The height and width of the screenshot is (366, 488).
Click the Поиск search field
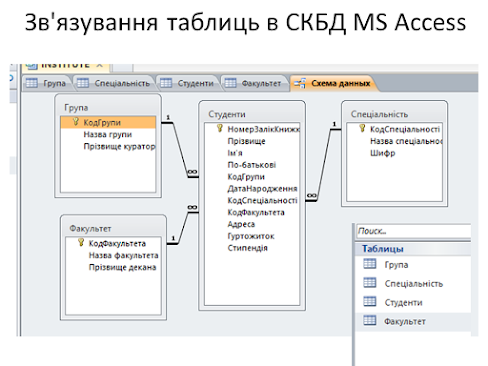point(413,231)
